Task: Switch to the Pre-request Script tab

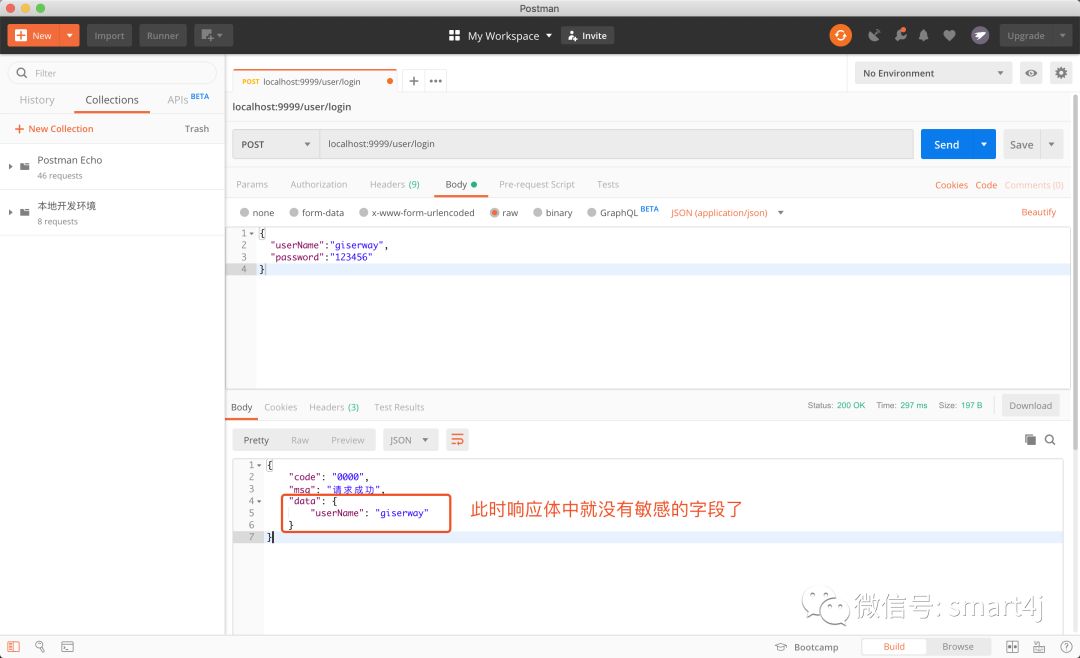Action: pos(537,184)
